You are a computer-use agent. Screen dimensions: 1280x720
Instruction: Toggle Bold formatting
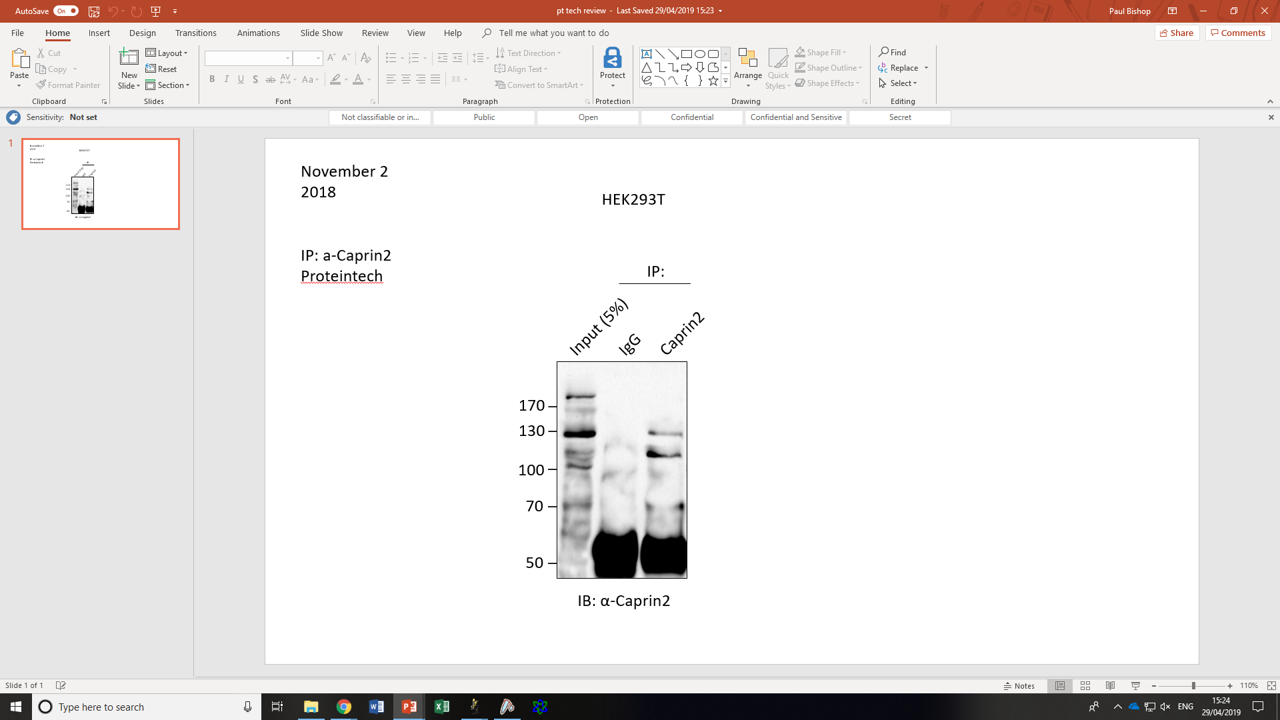point(212,79)
